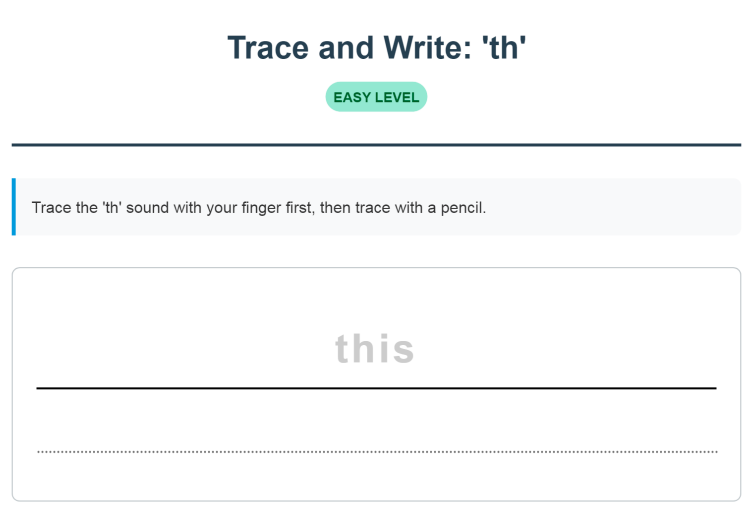Click the dotted writing guide line
This screenshot has width=756, height=516.
click(376, 452)
